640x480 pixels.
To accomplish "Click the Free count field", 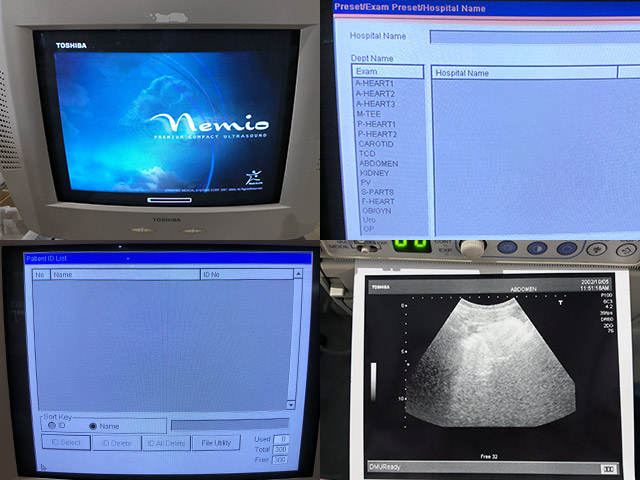I will click(280, 460).
